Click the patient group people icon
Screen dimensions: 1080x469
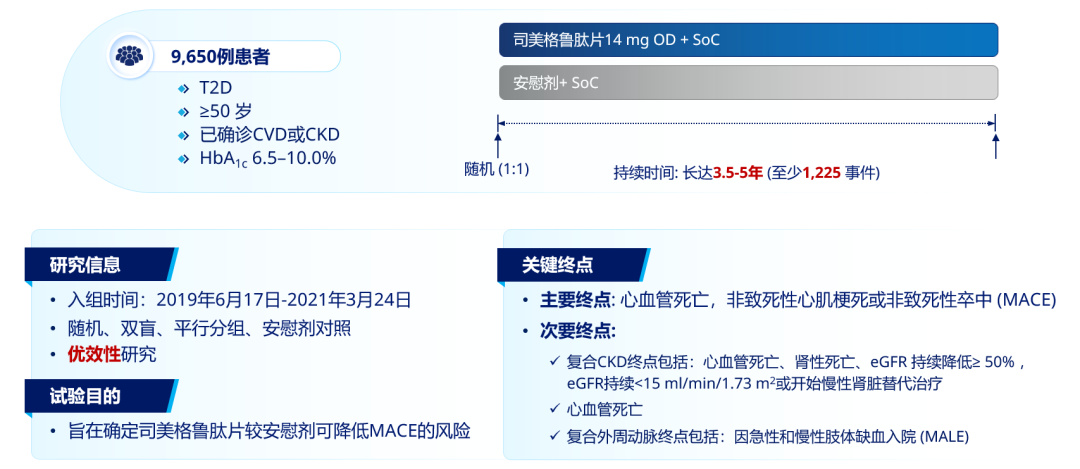click(129, 57)
